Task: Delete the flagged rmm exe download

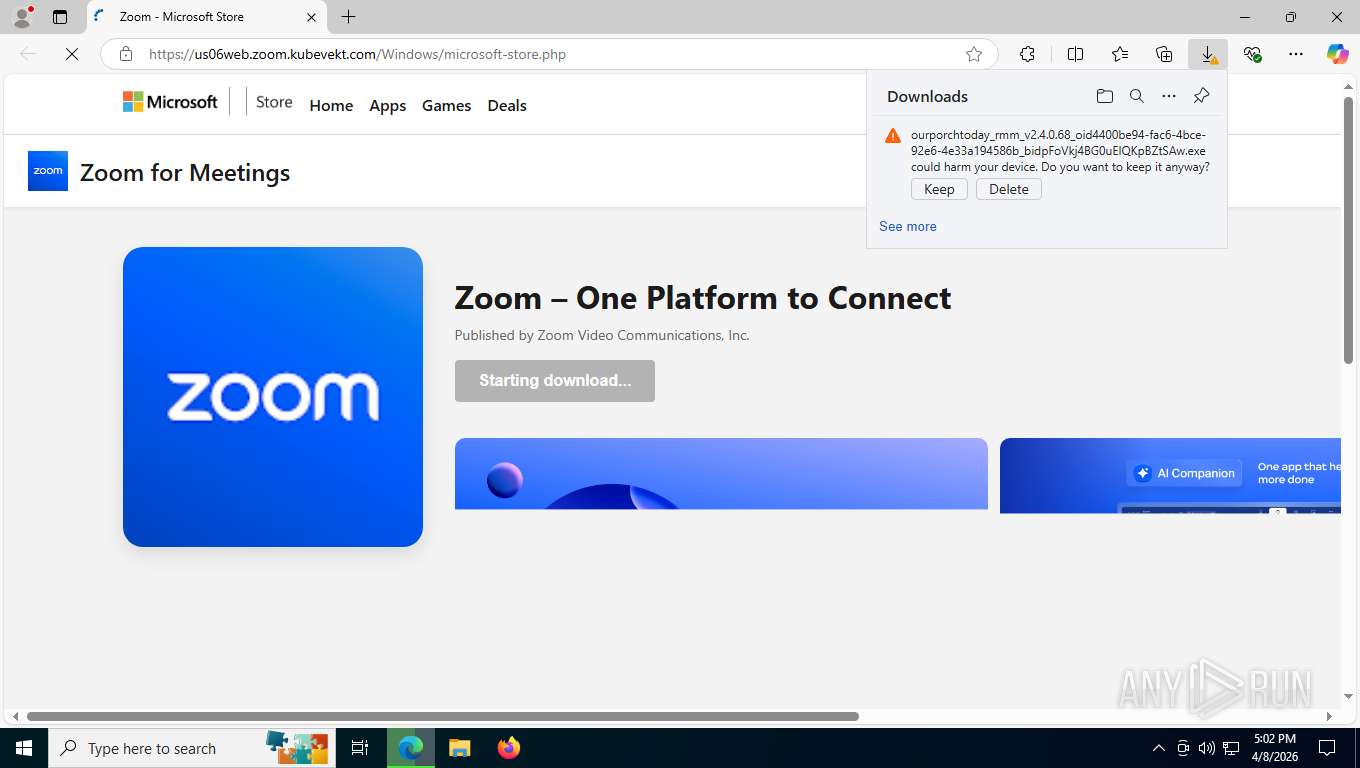Action: click(x=1008, y=189)
